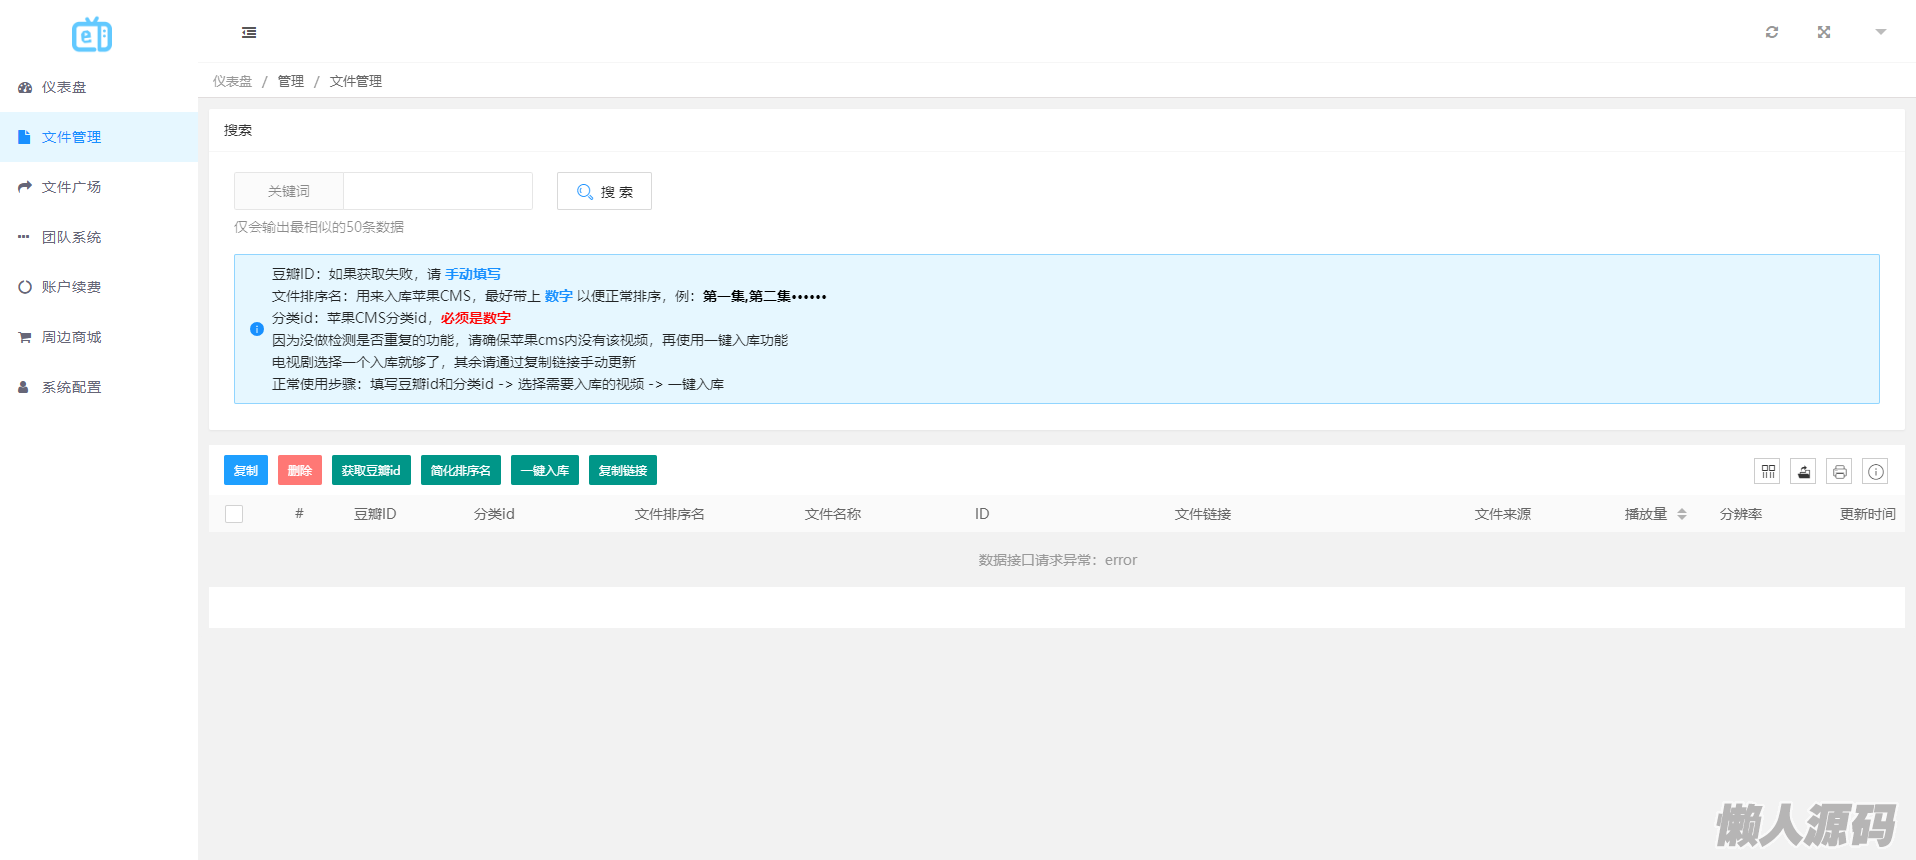Open the table info tips icon

(1875, 471)
